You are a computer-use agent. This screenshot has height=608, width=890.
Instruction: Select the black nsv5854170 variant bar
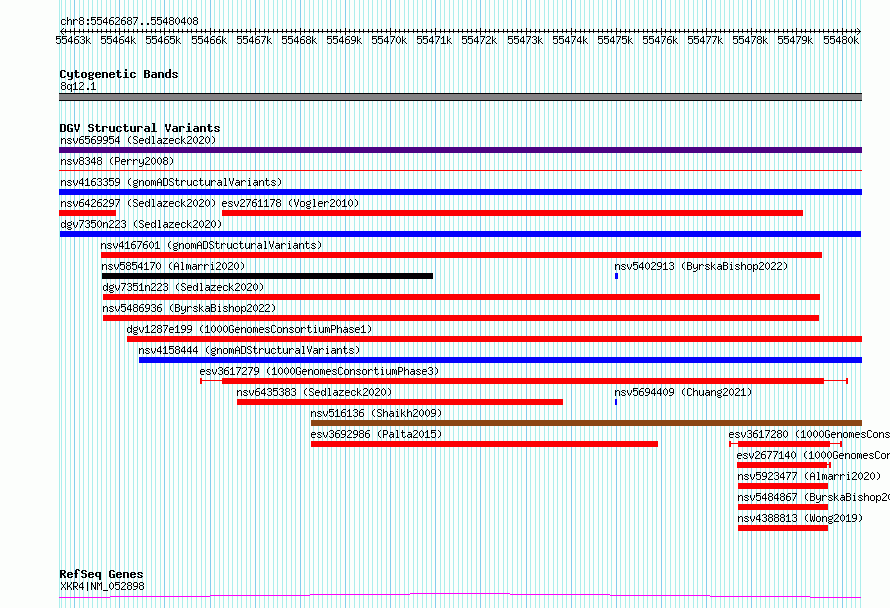tap(267, 276)
